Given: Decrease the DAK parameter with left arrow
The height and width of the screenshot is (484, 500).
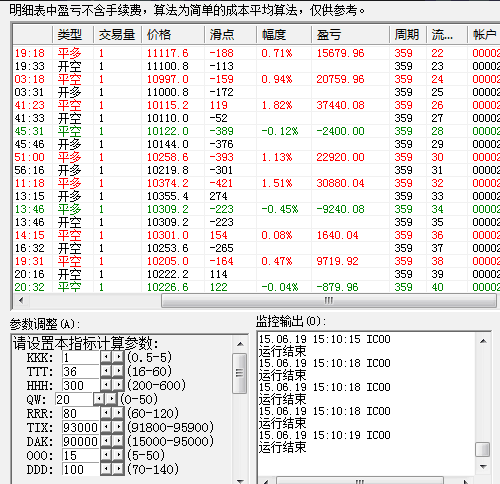Looking at the screenshot, I should (106, 441).
